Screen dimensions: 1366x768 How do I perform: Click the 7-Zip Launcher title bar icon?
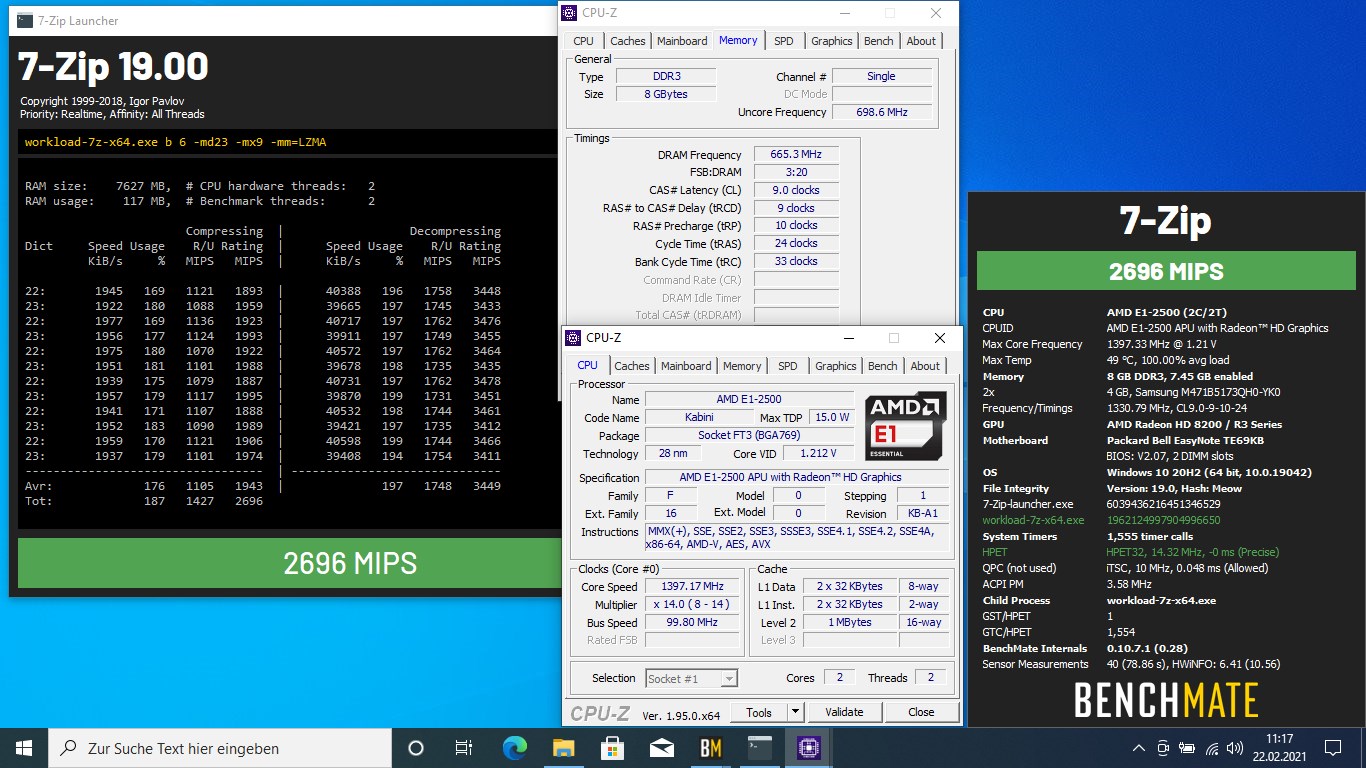pyautogui.click(x=23, y=20)
